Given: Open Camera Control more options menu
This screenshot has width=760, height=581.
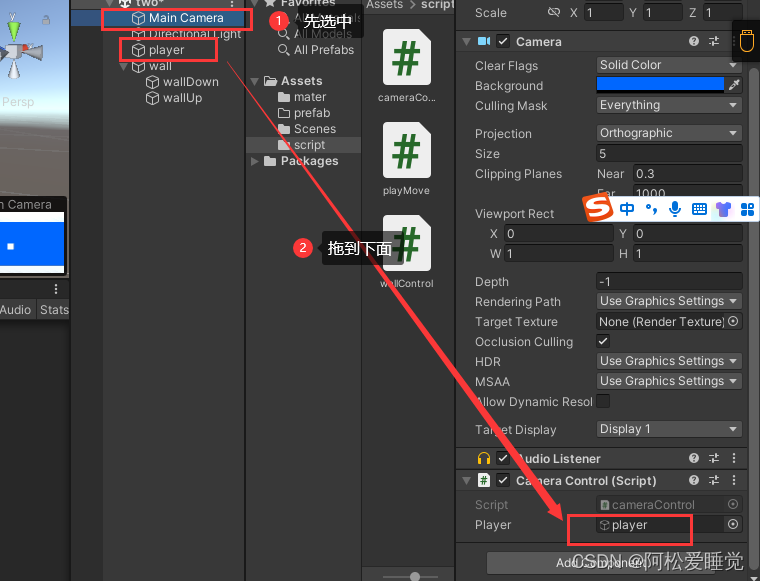Looking at the screenshot, I should point(734,480).
